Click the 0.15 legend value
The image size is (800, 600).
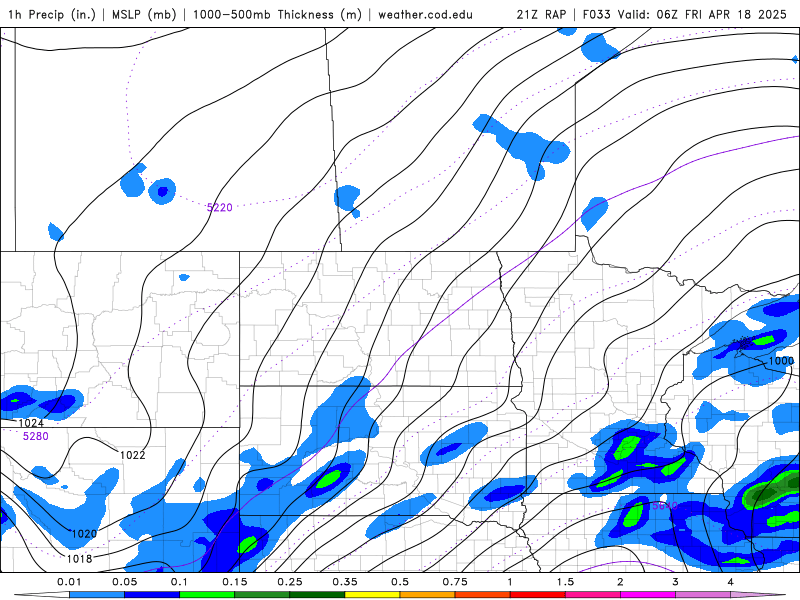point(235,582)
